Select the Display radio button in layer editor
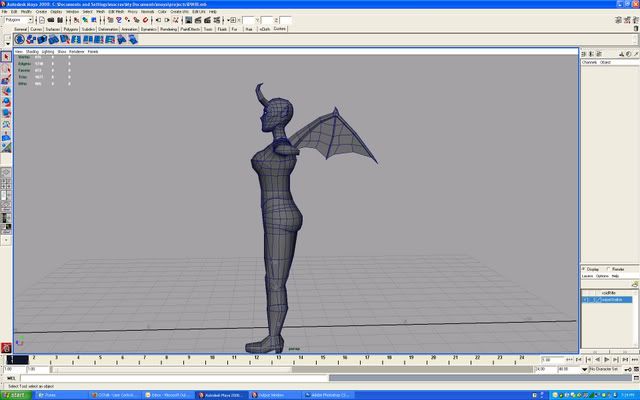The width and height of the screenshot is (640, 400). pos(585,269)
